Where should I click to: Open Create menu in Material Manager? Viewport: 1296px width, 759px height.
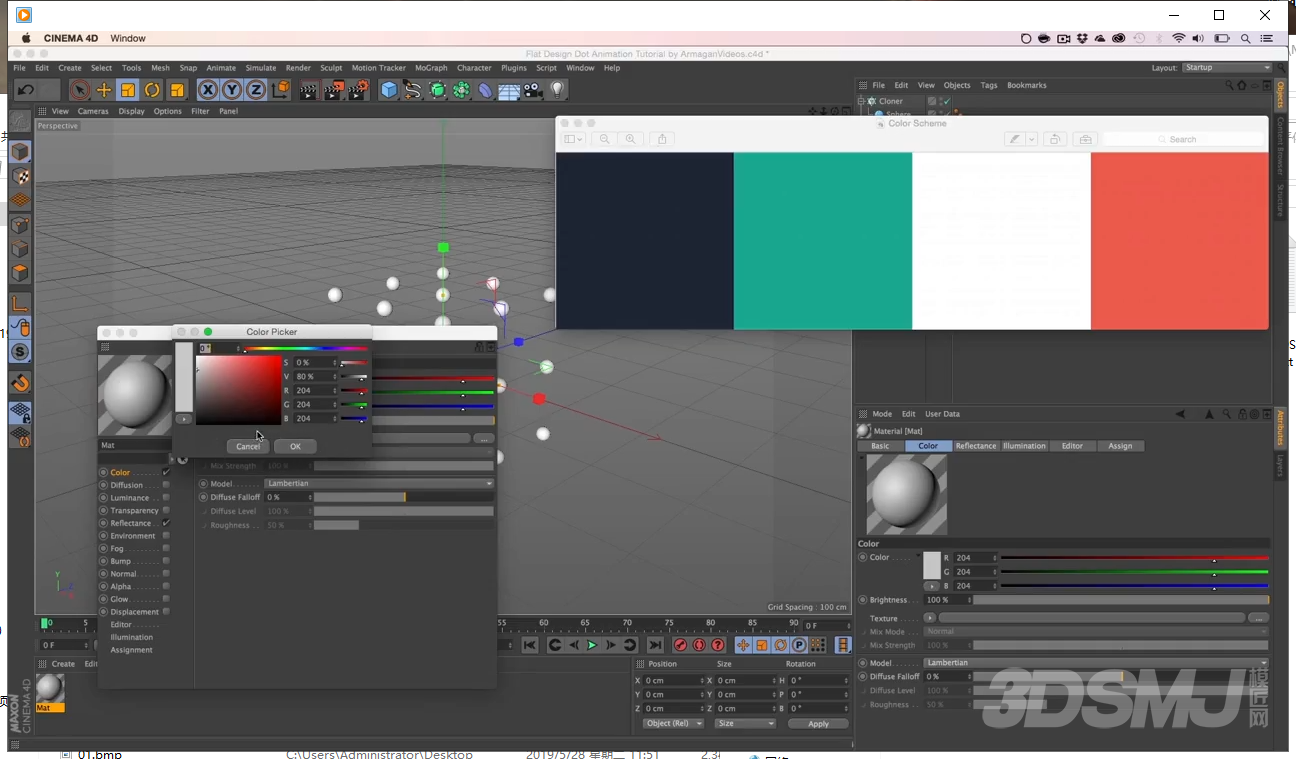(63, 664)
